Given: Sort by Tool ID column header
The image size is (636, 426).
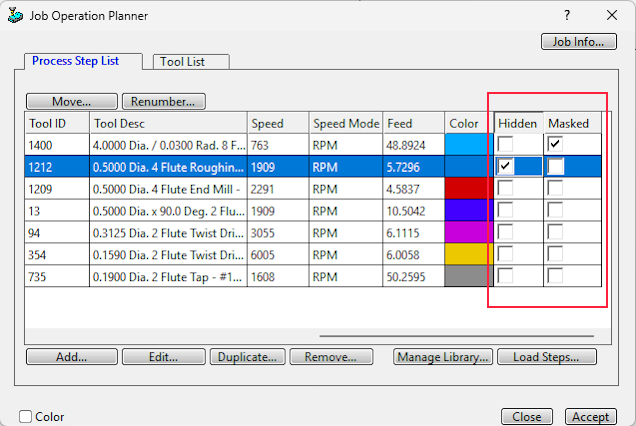Looking at the screenshot, I should point(57,123).
